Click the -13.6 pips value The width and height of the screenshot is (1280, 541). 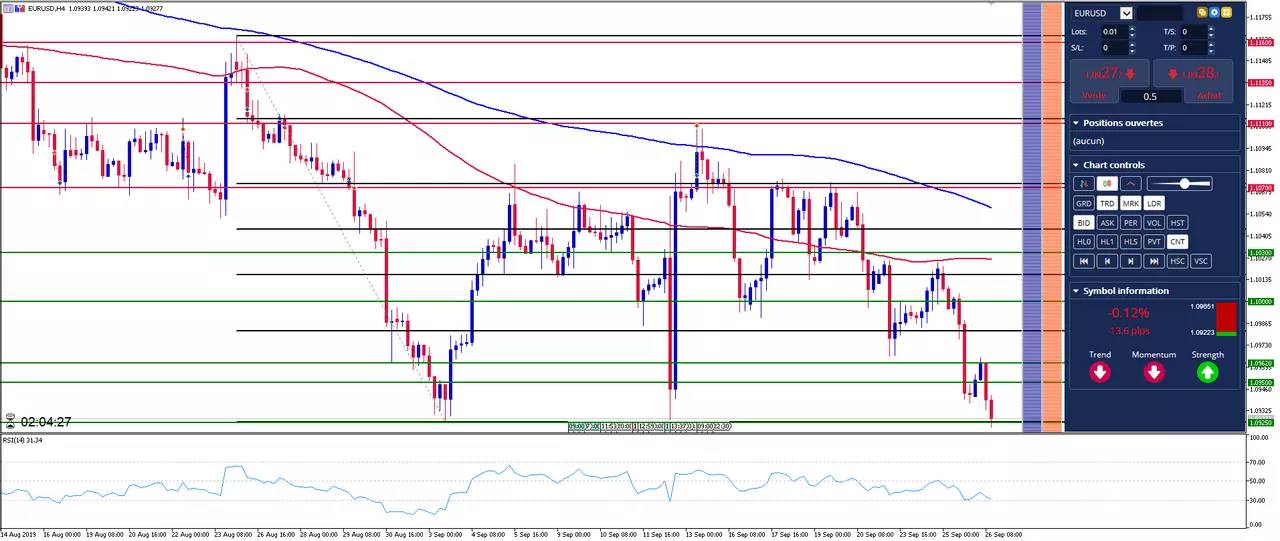1128,331
